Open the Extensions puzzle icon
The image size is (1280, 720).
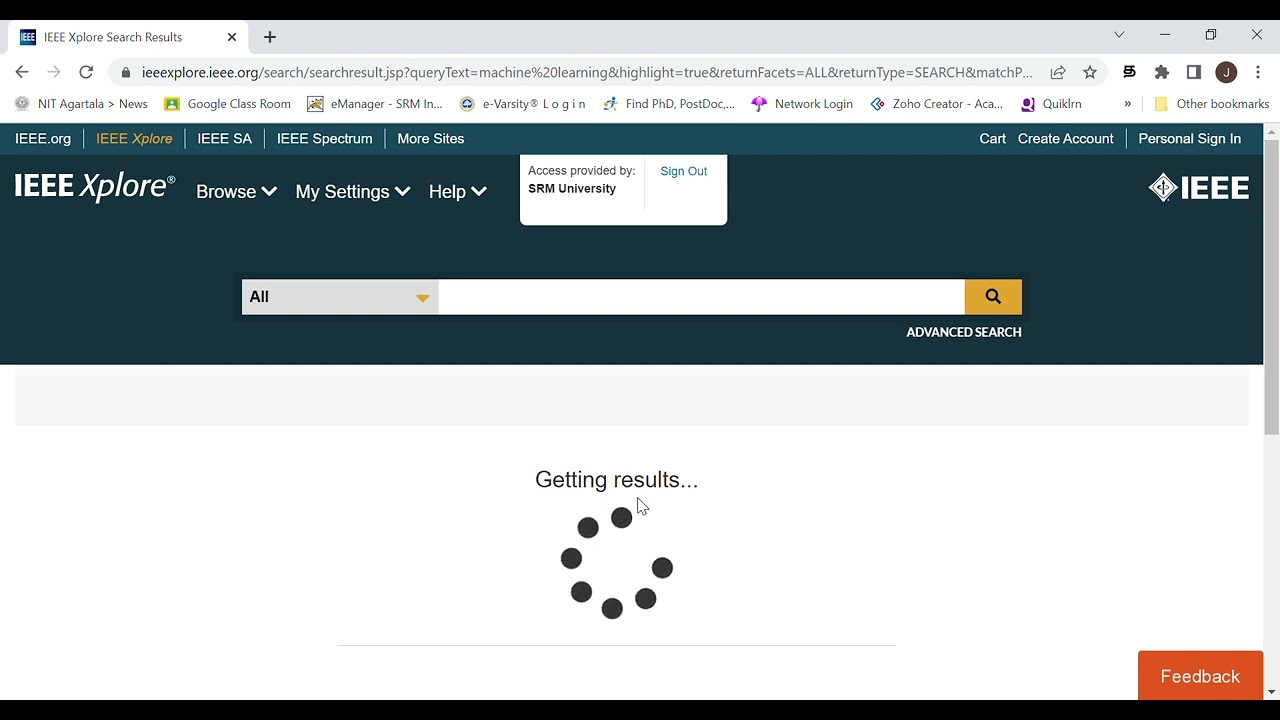tap(1161, 72)
